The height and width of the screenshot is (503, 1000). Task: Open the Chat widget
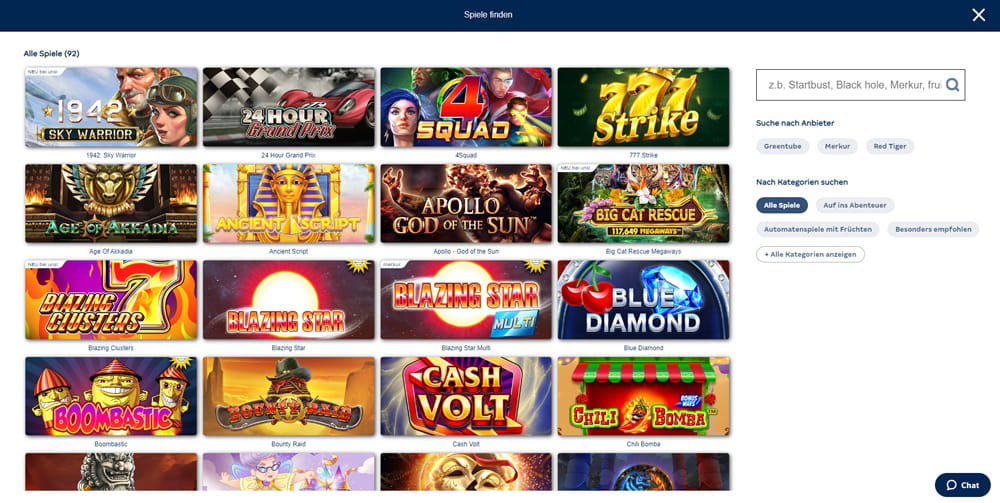(x=962, y=485)
